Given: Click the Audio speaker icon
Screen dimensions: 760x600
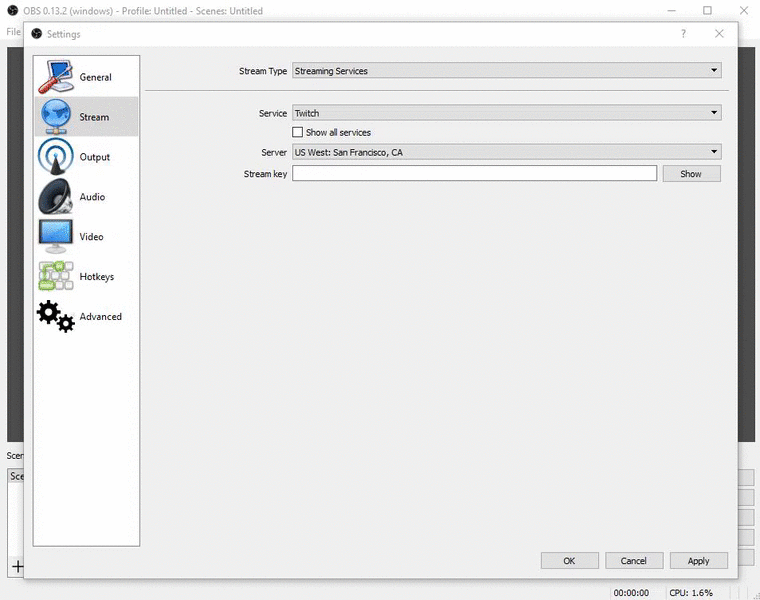Looking at the screenshot, I should tap(56, 196).
